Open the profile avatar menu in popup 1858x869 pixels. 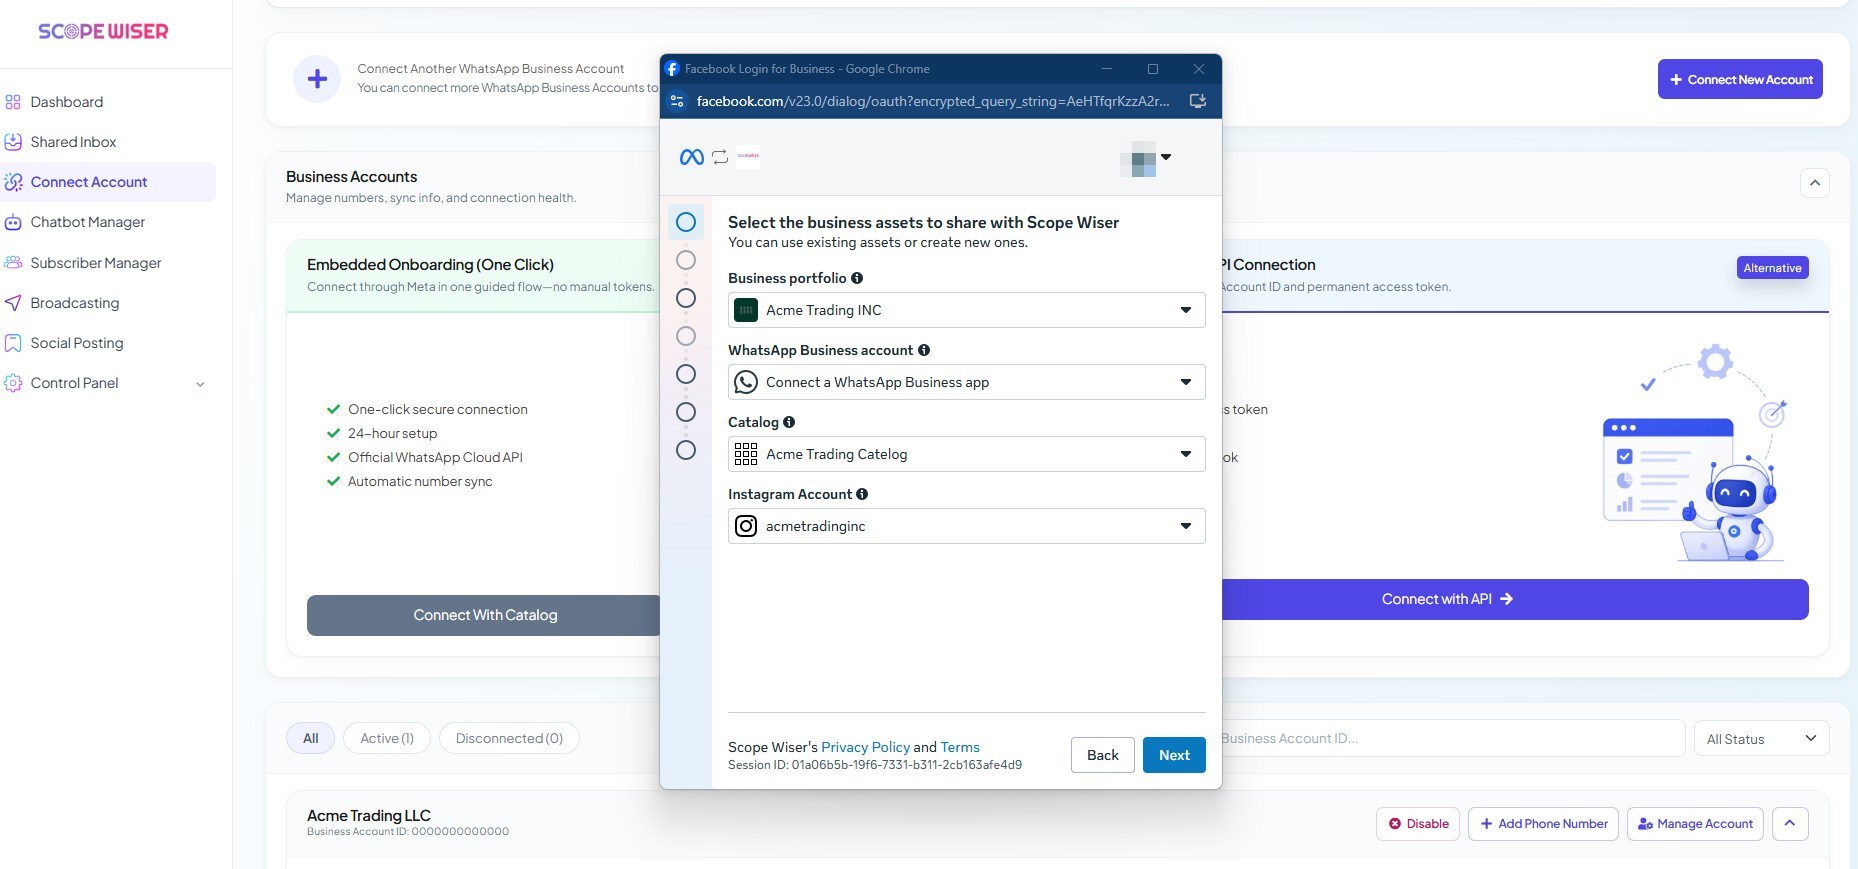pos(1146,158)
